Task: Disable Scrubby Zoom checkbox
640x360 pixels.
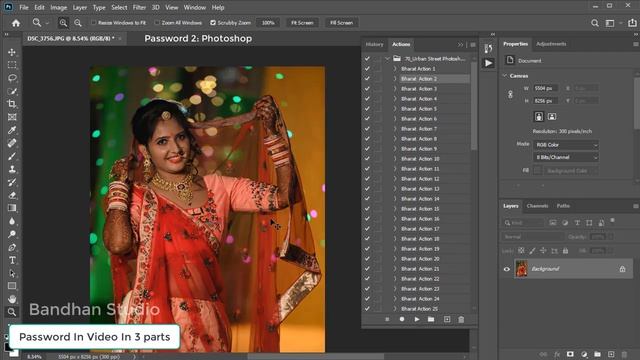Action: point(213,23)
